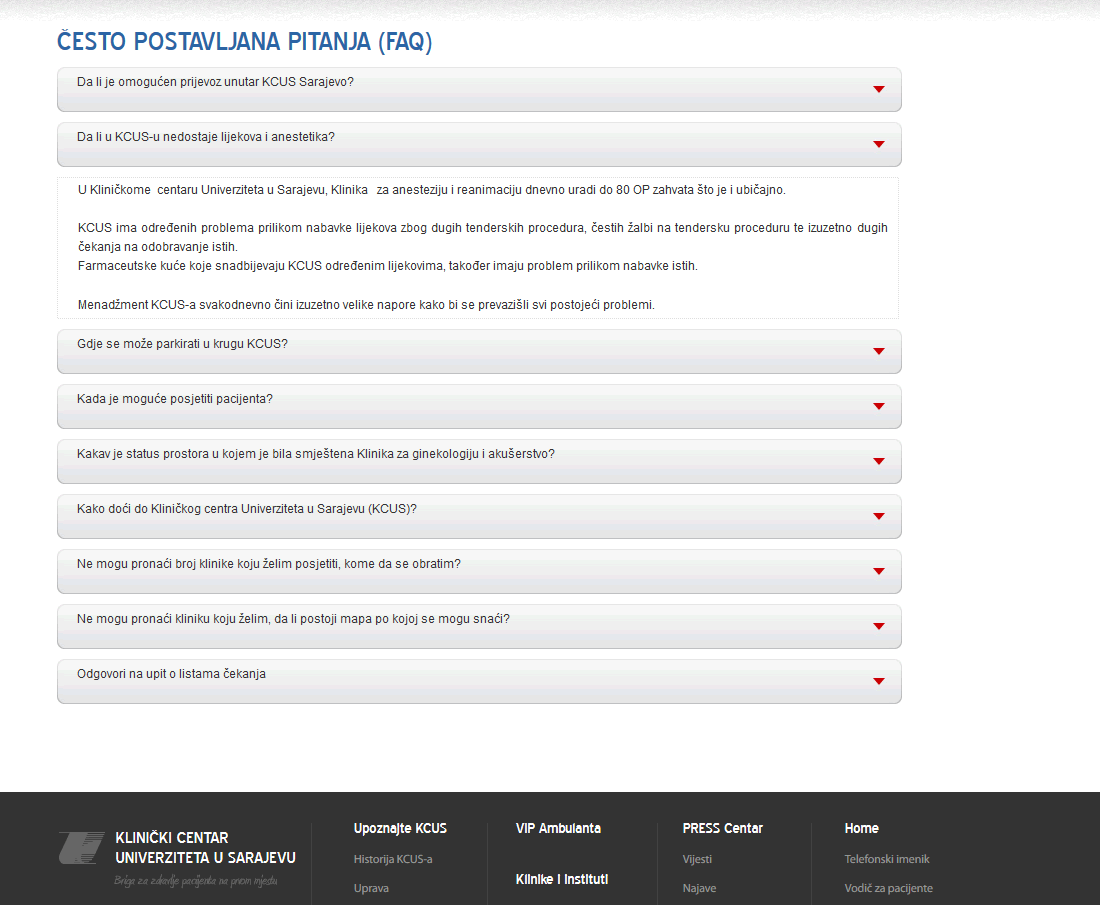Expand the red arrow for KCUS transport question
The width and height of the screenshot is (1100, 905).
[x=878, y=89]
